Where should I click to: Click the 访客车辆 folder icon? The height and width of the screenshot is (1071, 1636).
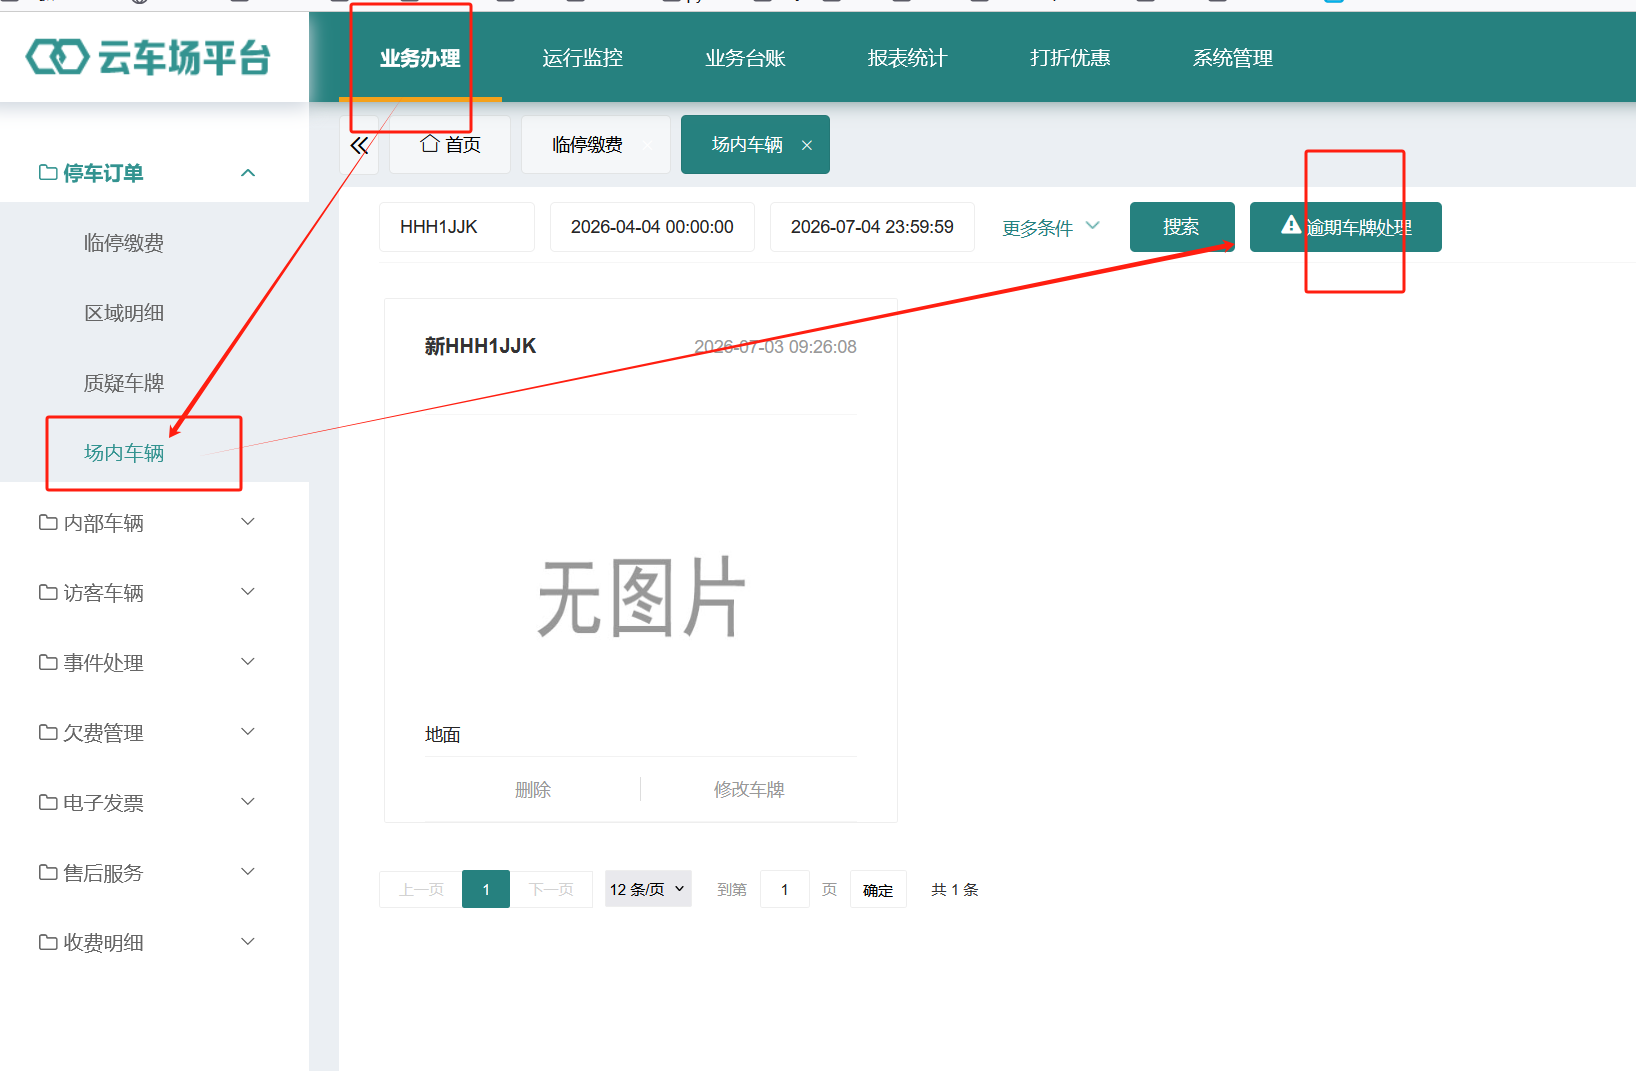click(x=48, y=592)
